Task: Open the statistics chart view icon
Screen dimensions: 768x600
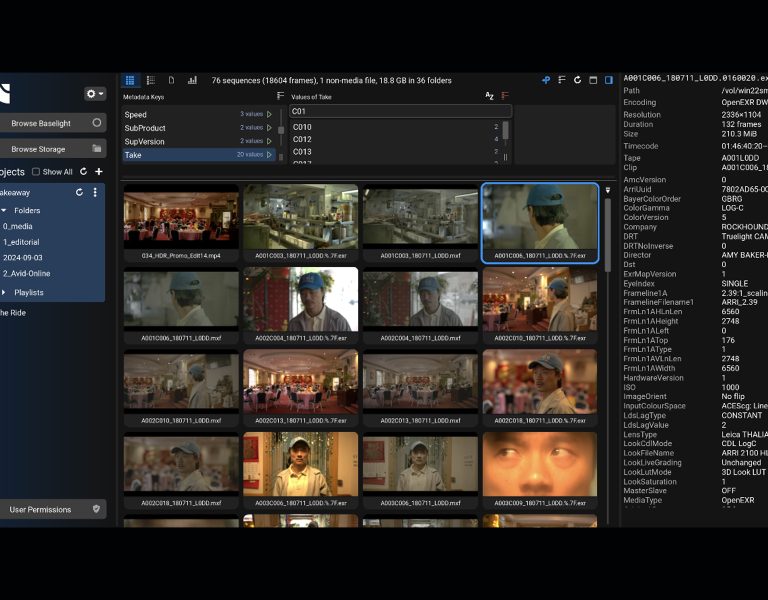Action: pyautogui.click(x=192, y=80)
